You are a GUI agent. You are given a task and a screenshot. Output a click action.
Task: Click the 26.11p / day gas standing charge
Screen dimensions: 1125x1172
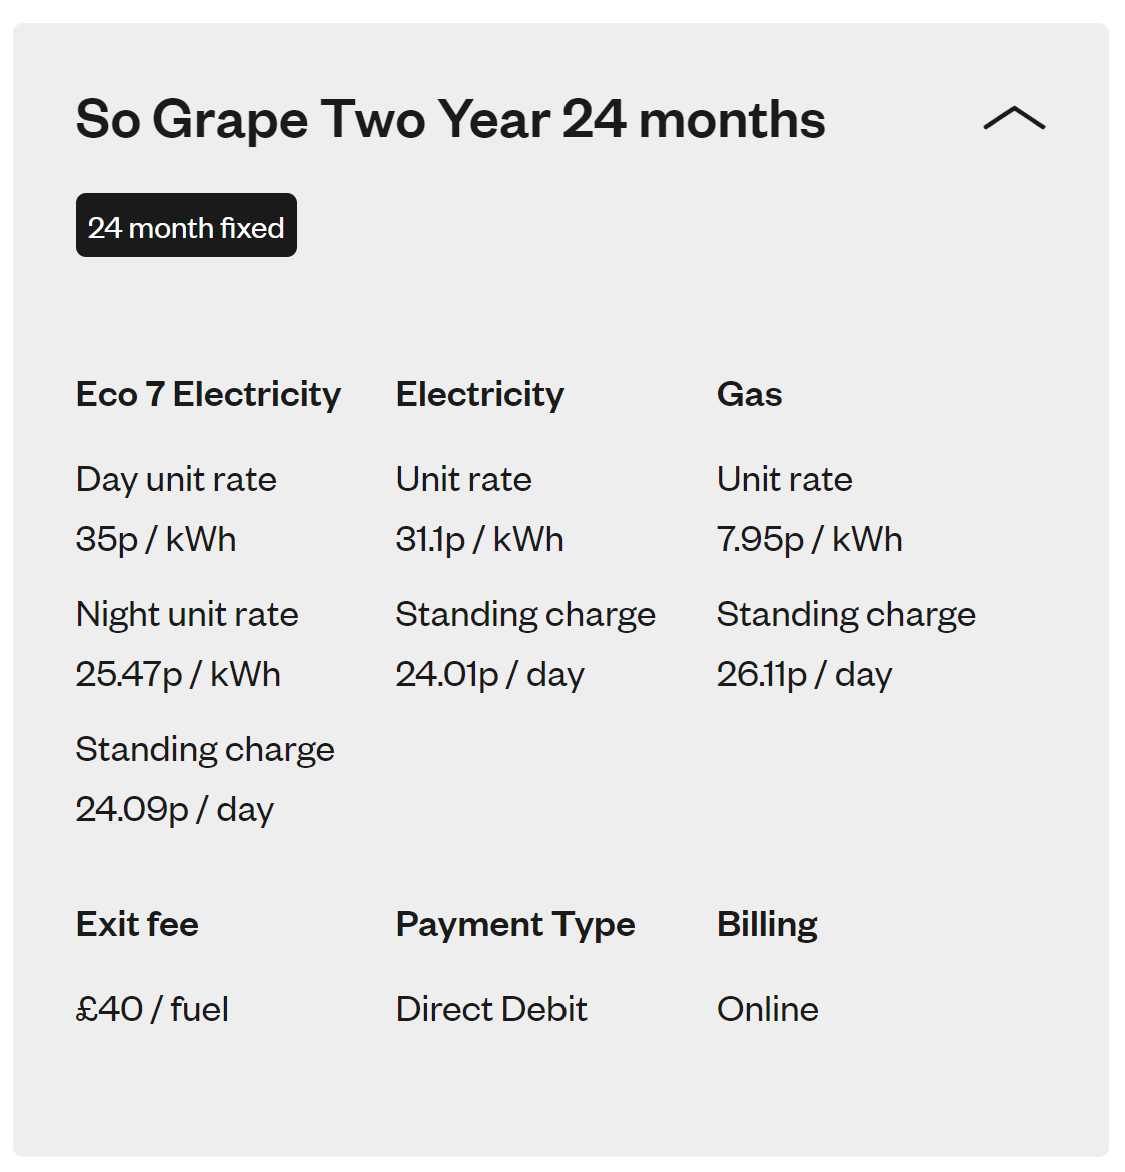pyautogui.click(x=804, y=676)
